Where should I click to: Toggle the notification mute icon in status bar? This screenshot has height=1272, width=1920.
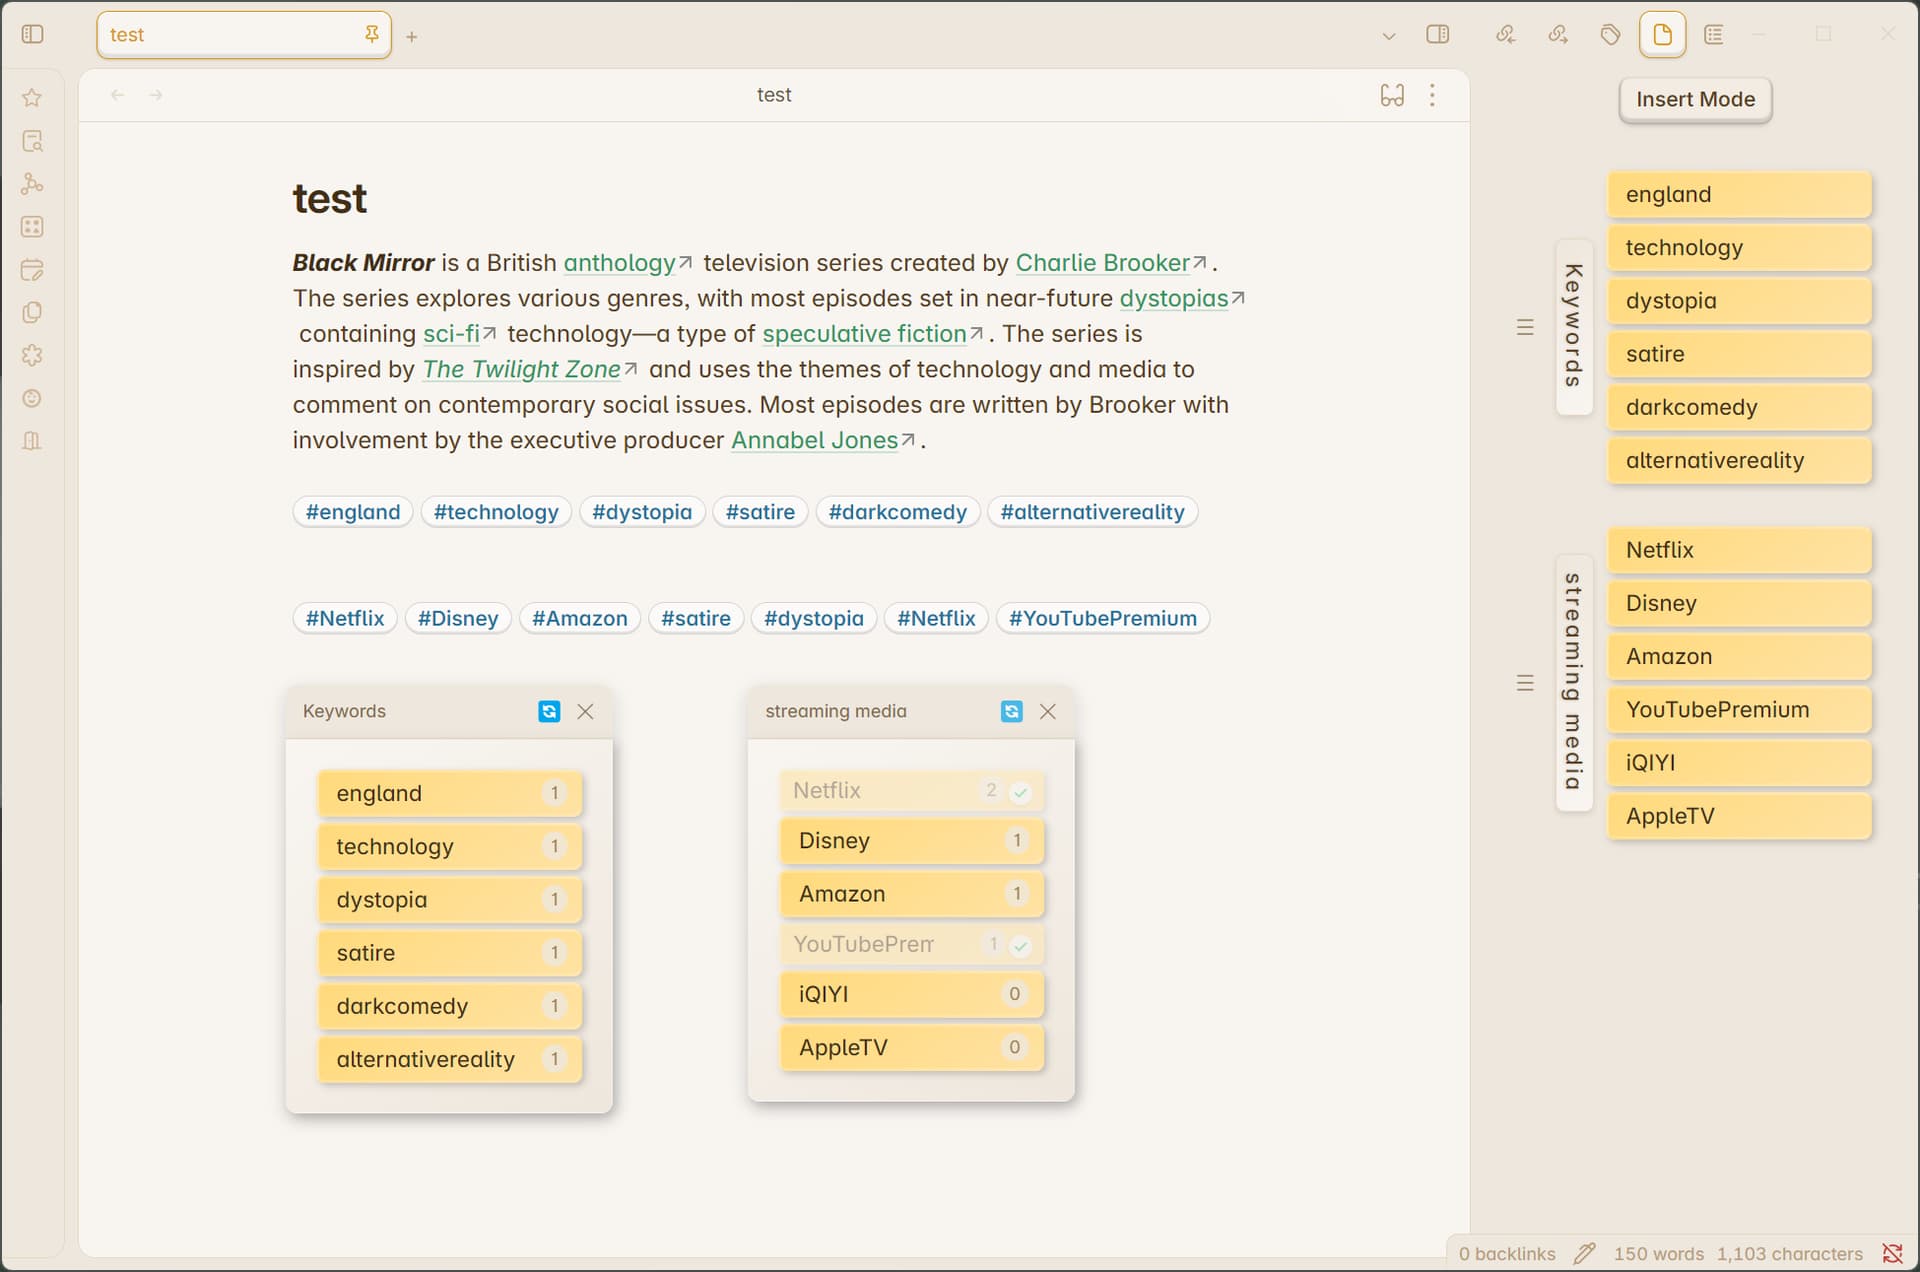[x=1893, y=1252]
